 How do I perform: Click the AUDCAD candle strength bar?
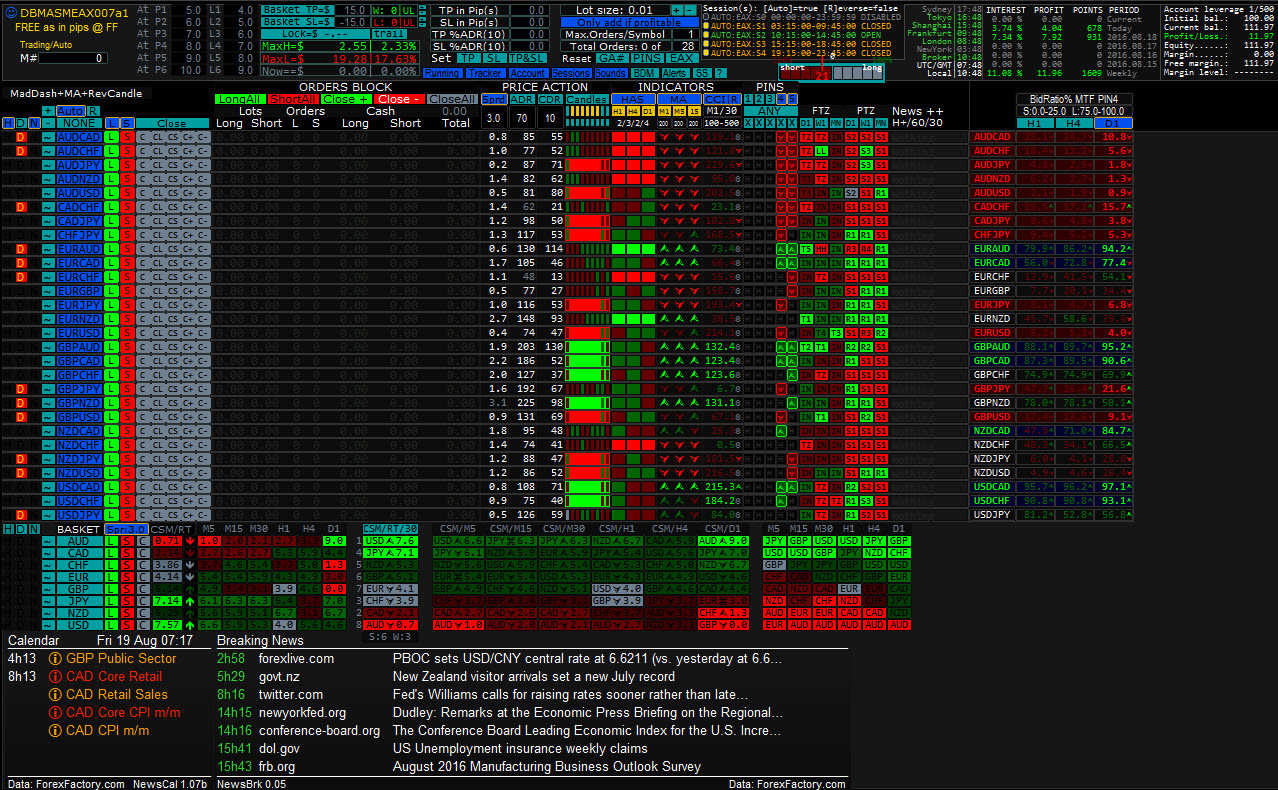(x=586, y=136)
